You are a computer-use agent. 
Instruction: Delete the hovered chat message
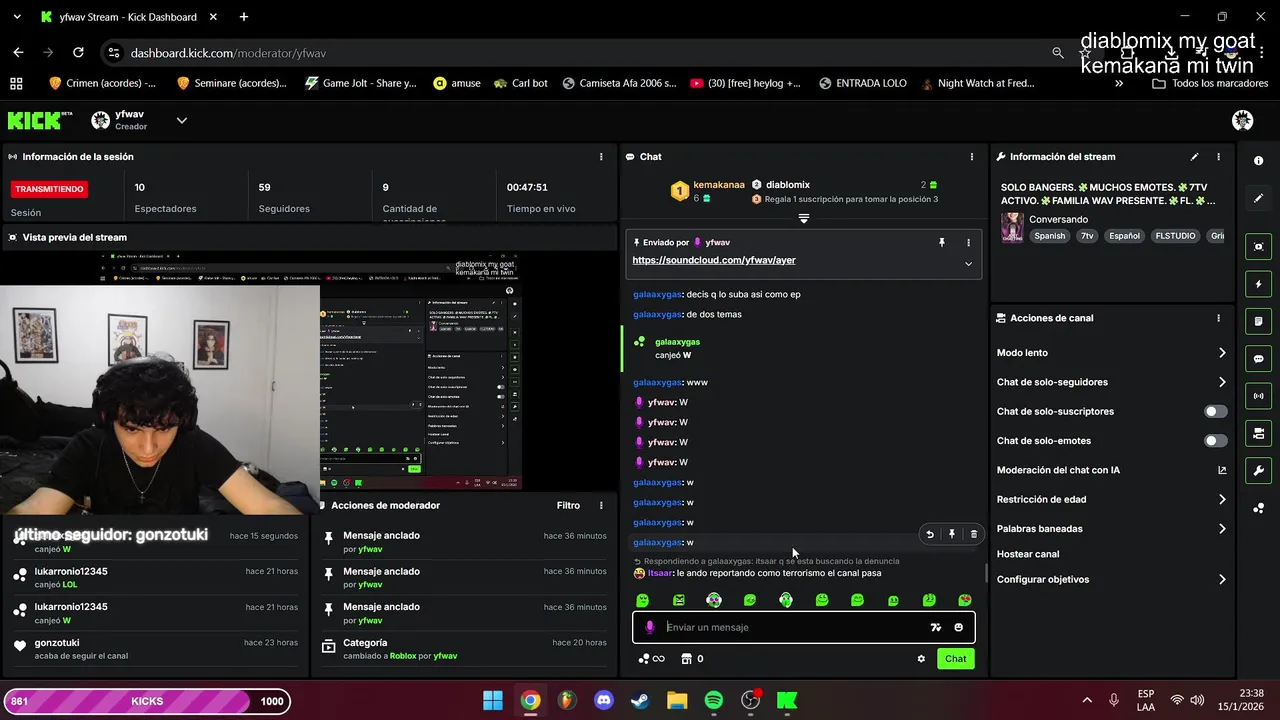click(974, 534)
